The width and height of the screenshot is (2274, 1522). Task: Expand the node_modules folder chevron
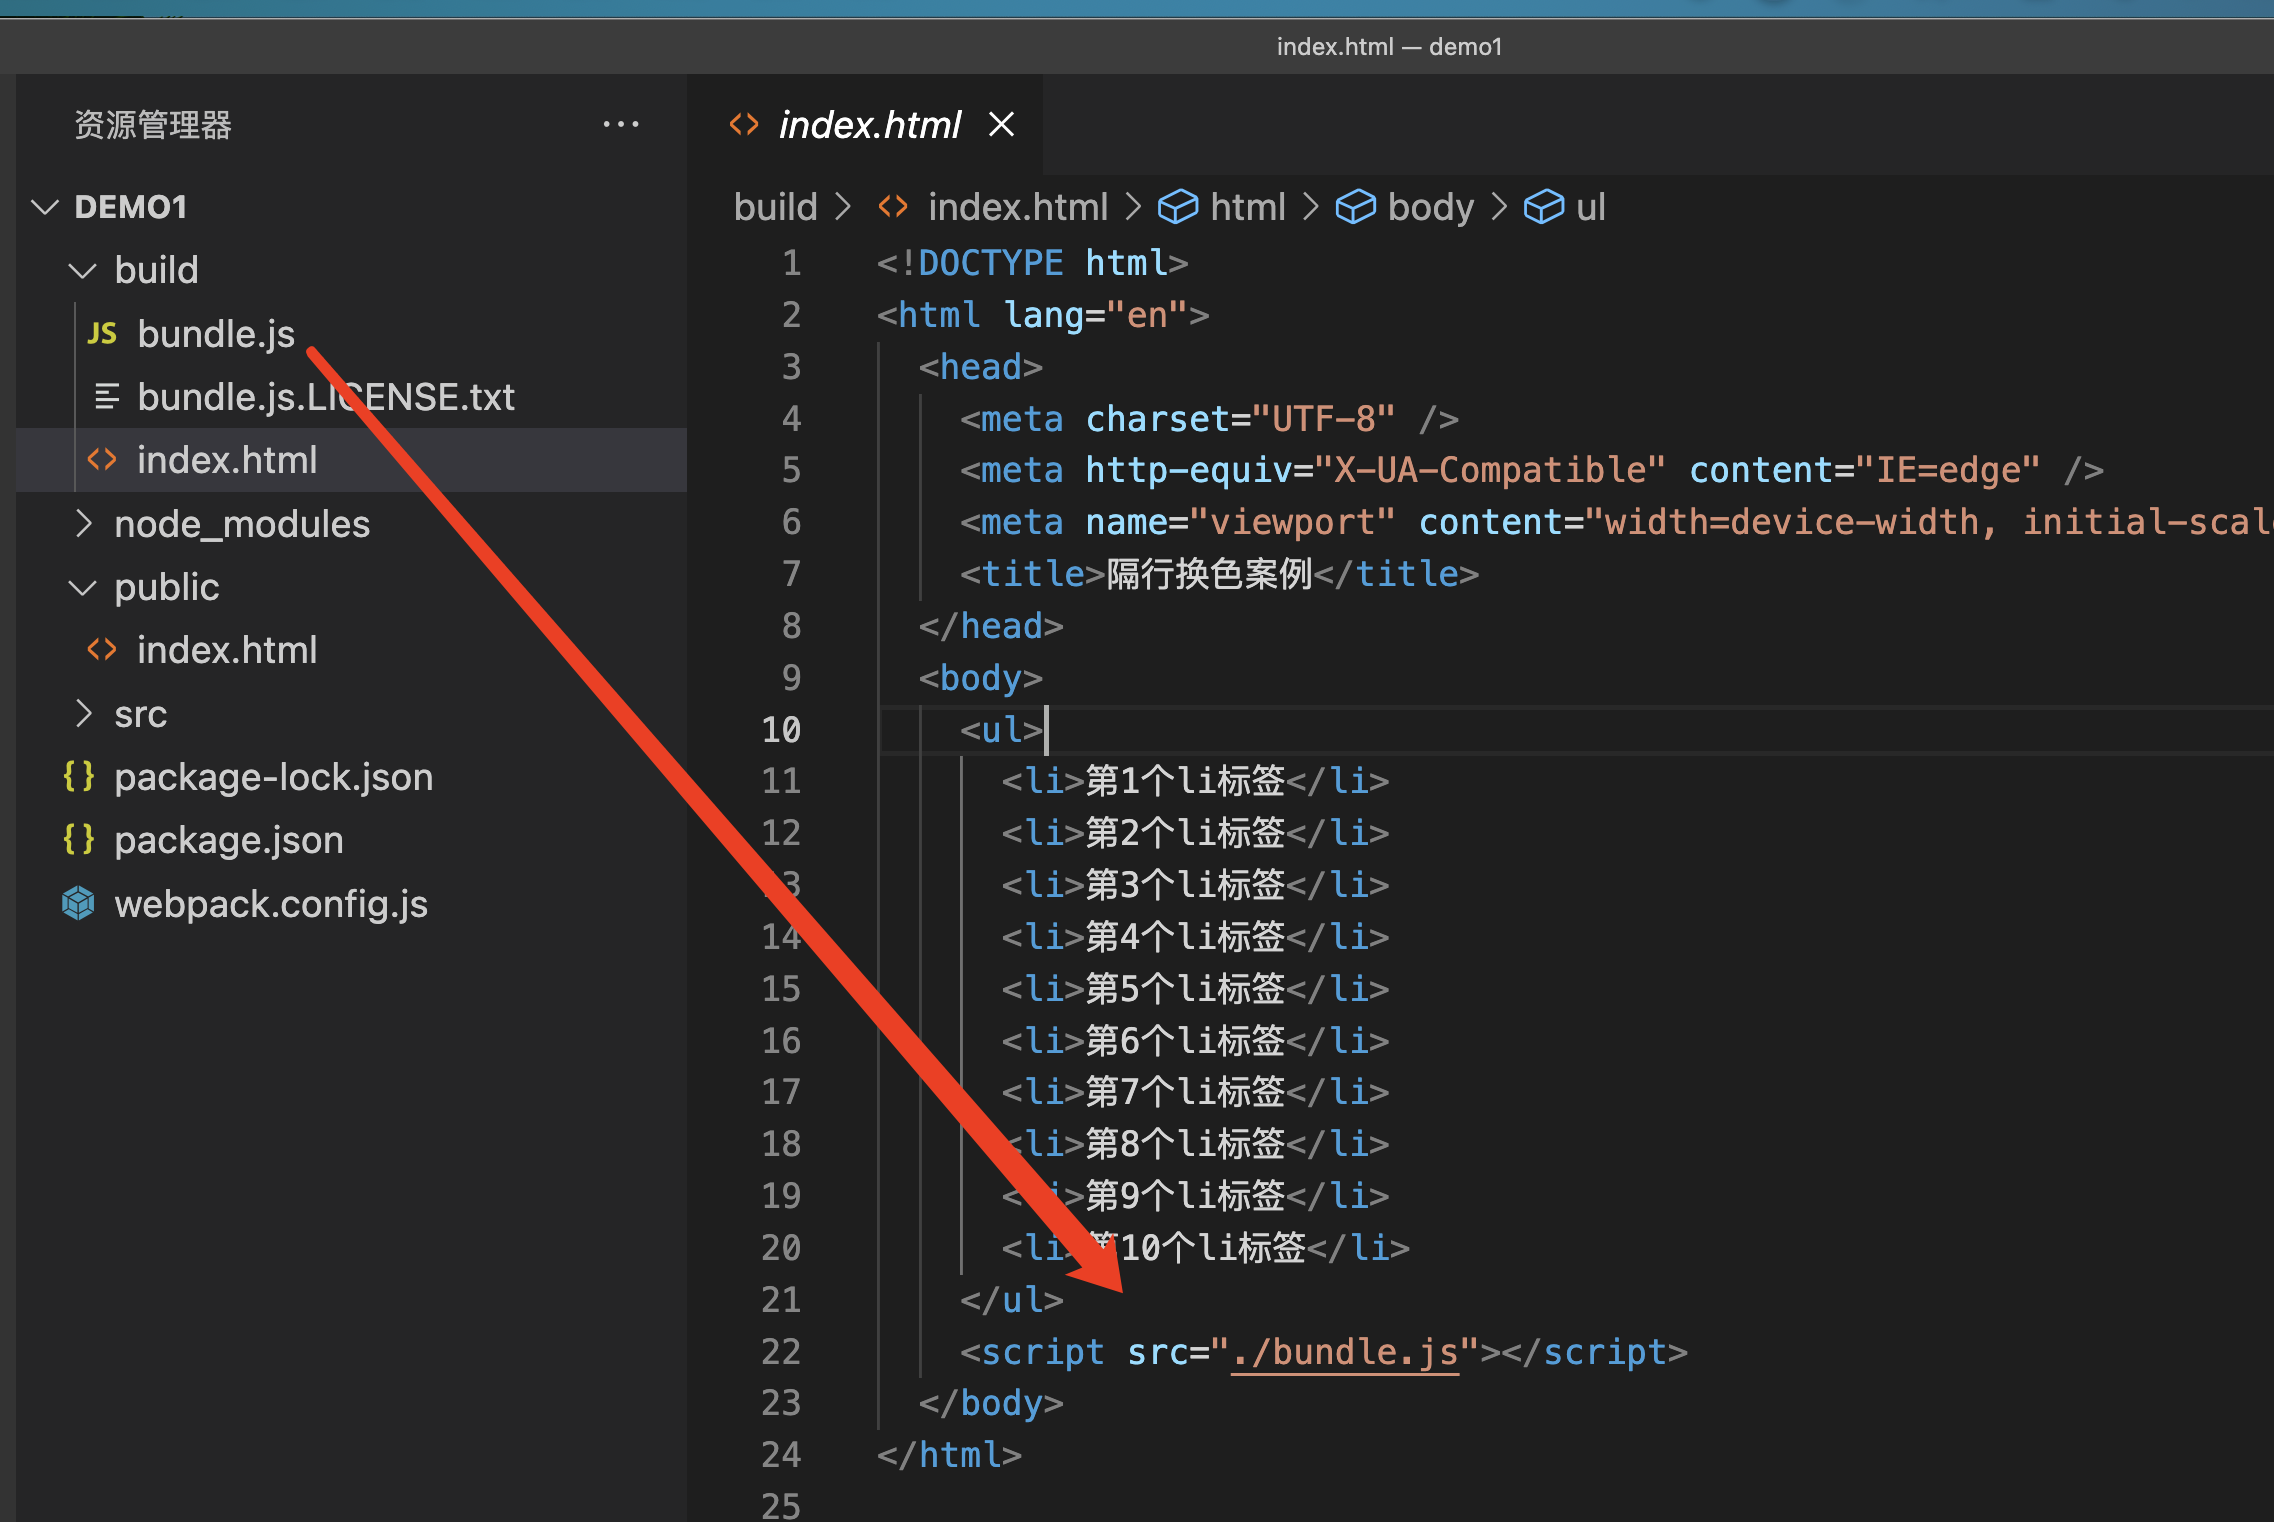click(x=84, y=523)
